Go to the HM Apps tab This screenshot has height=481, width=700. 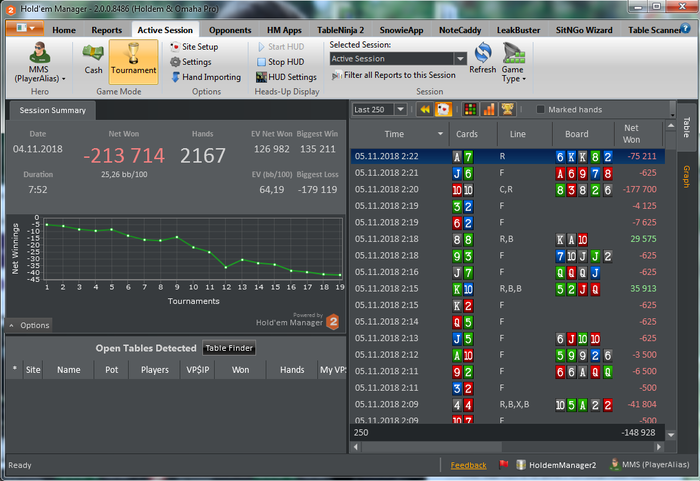(x=284, y=30)
